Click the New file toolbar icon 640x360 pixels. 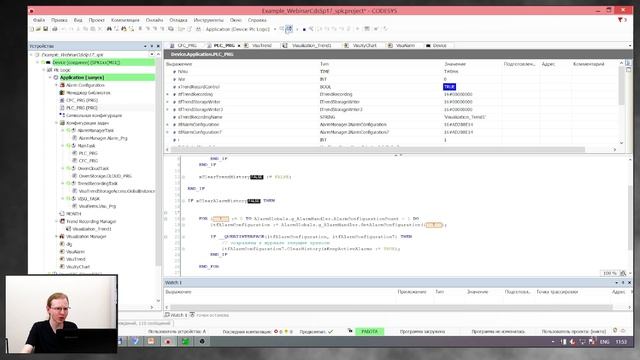32,29
